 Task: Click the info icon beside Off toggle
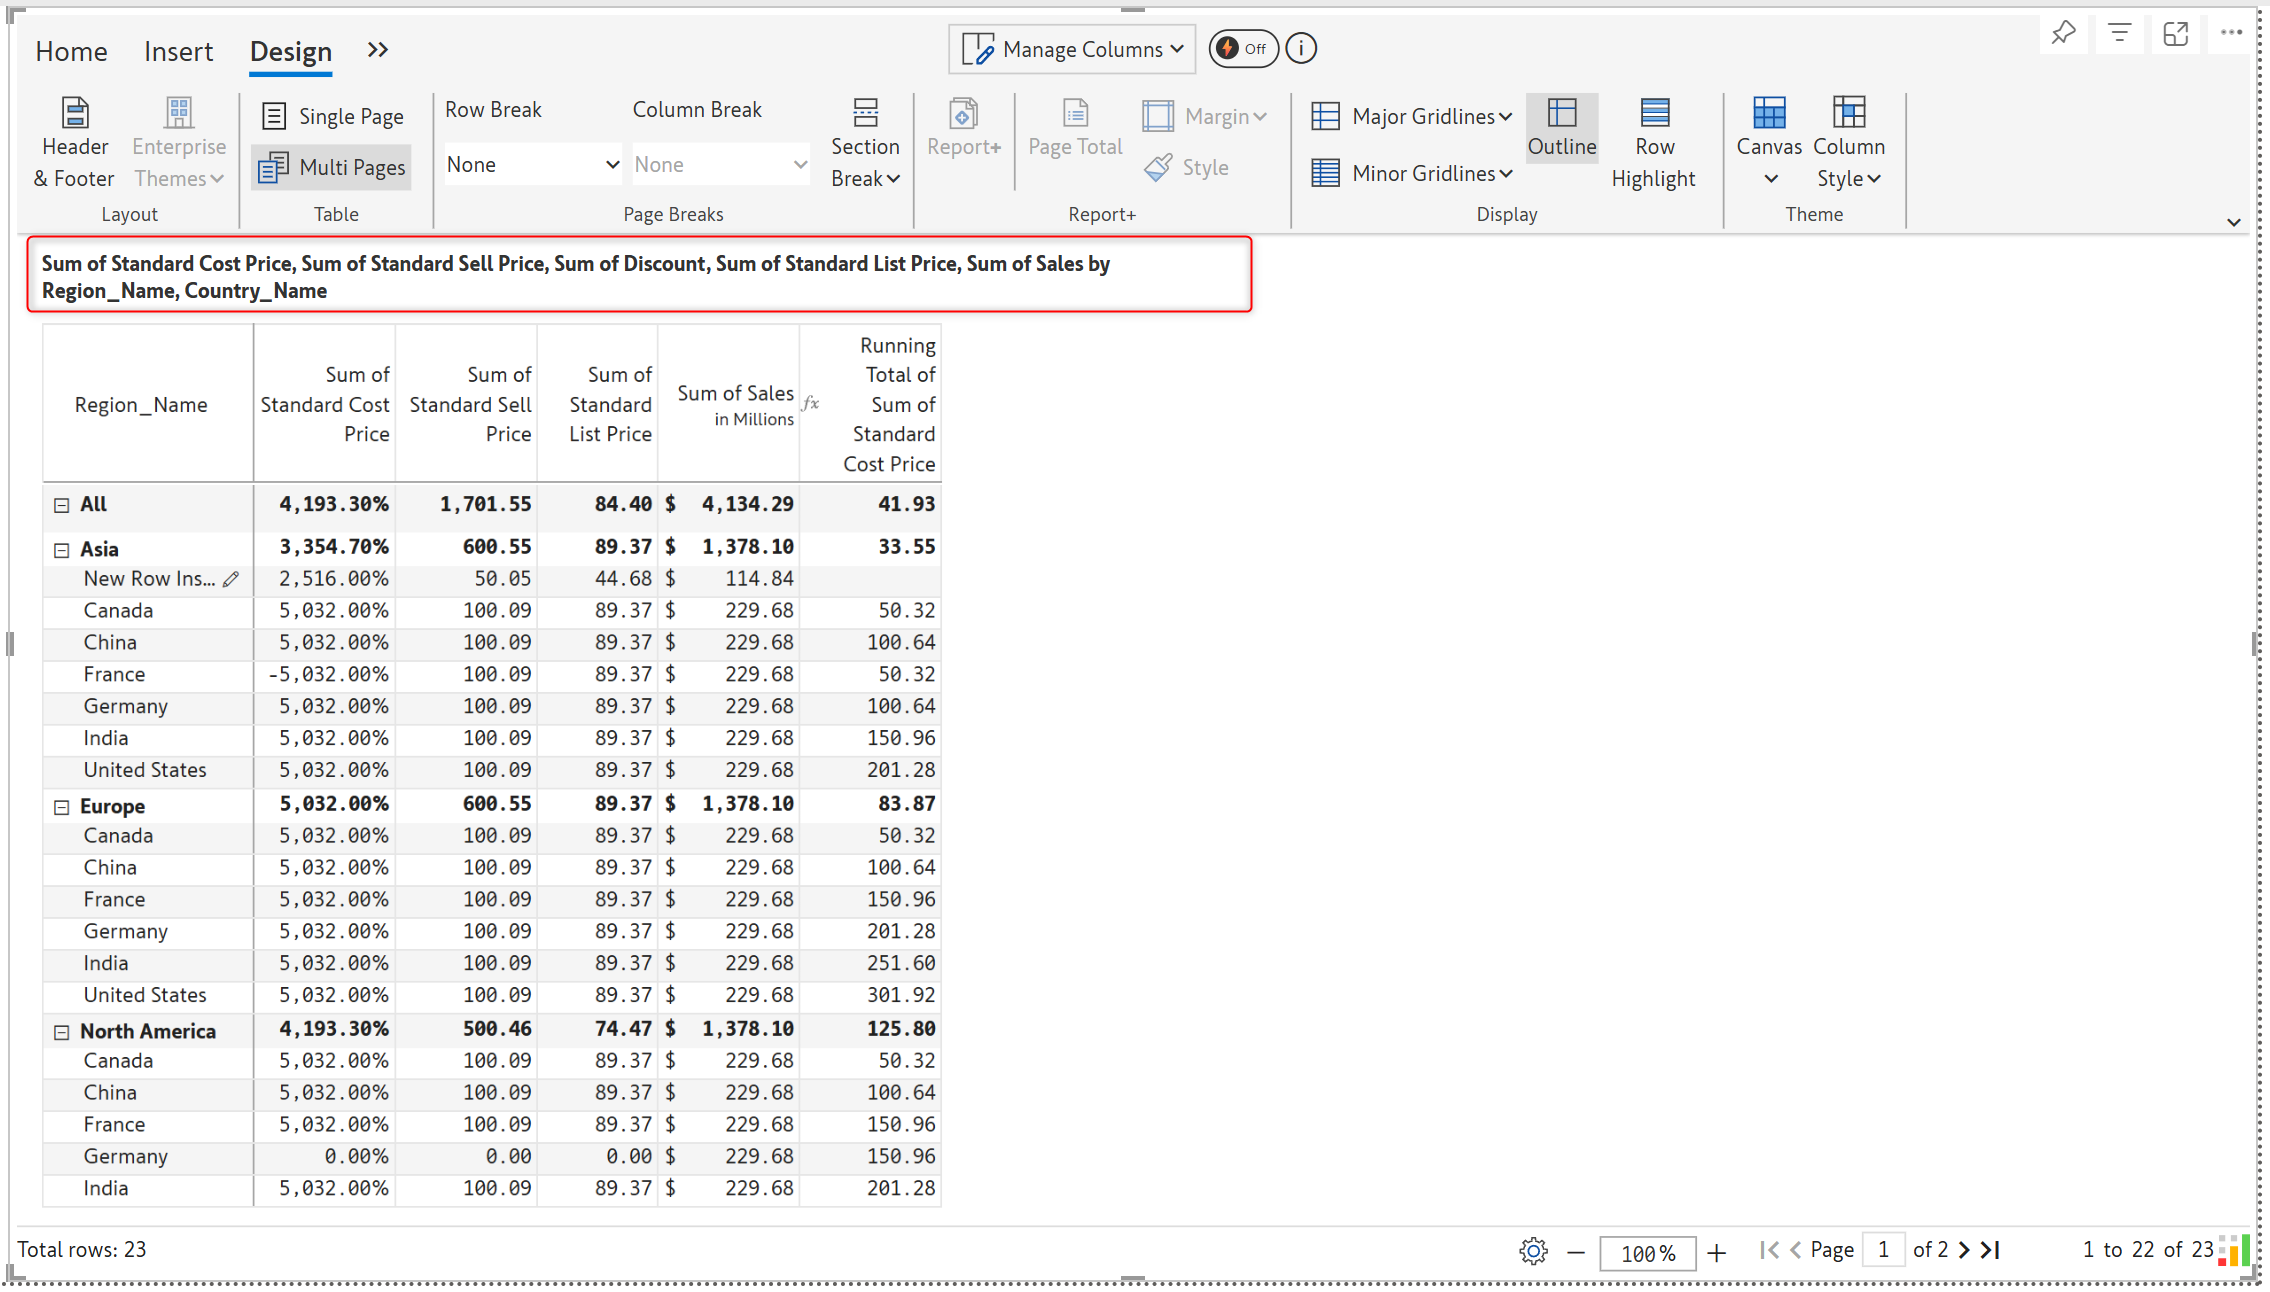tap(1300, 48)
